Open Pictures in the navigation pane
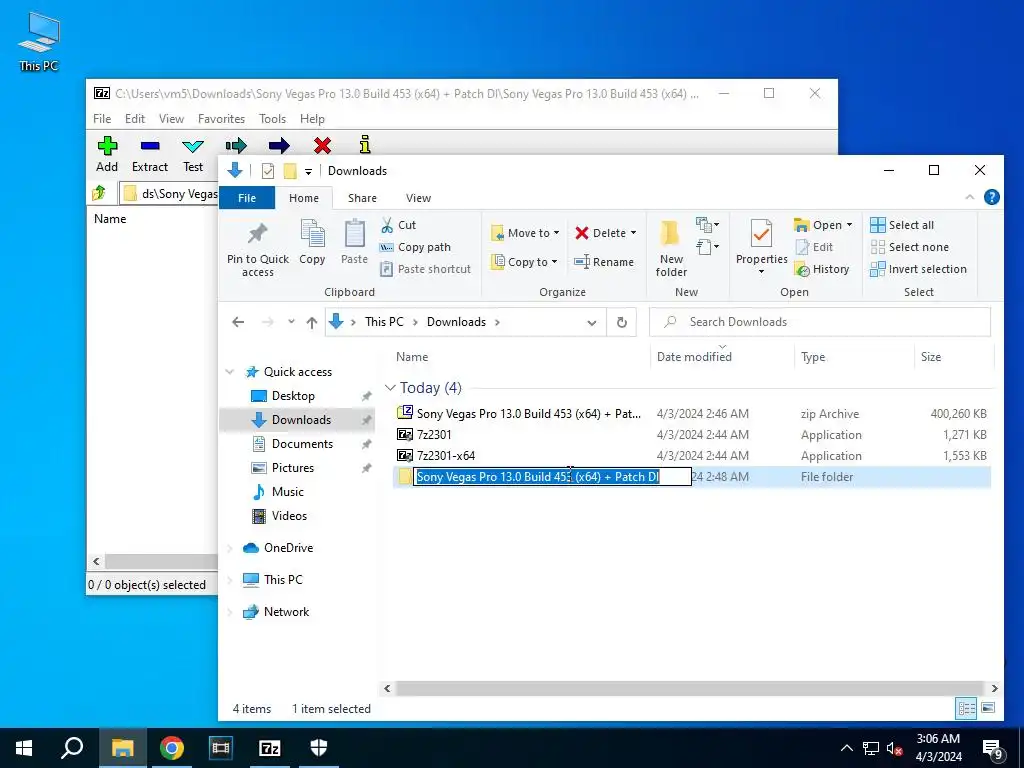The width and height of the screenshot is (1024, 768). tap(293, 468)
